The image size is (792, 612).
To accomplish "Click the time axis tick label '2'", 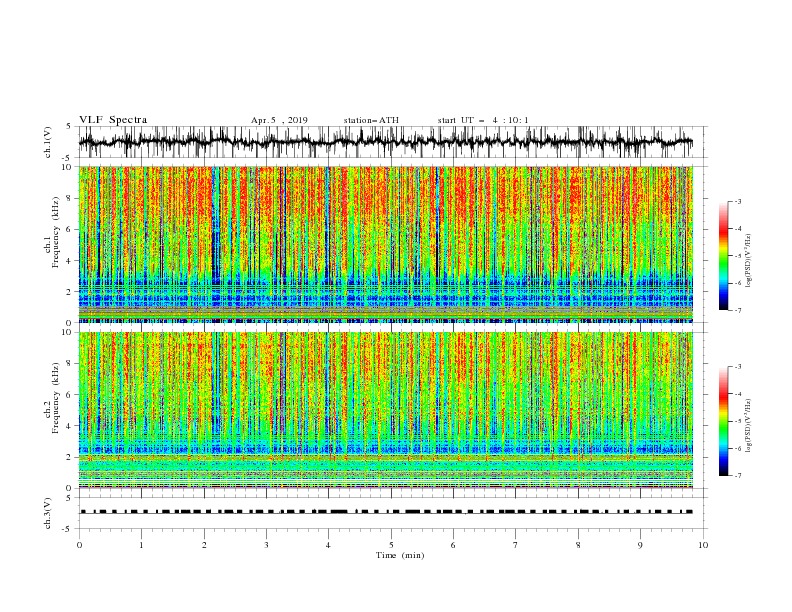I will pyautogui.click(x=204, y=545).
